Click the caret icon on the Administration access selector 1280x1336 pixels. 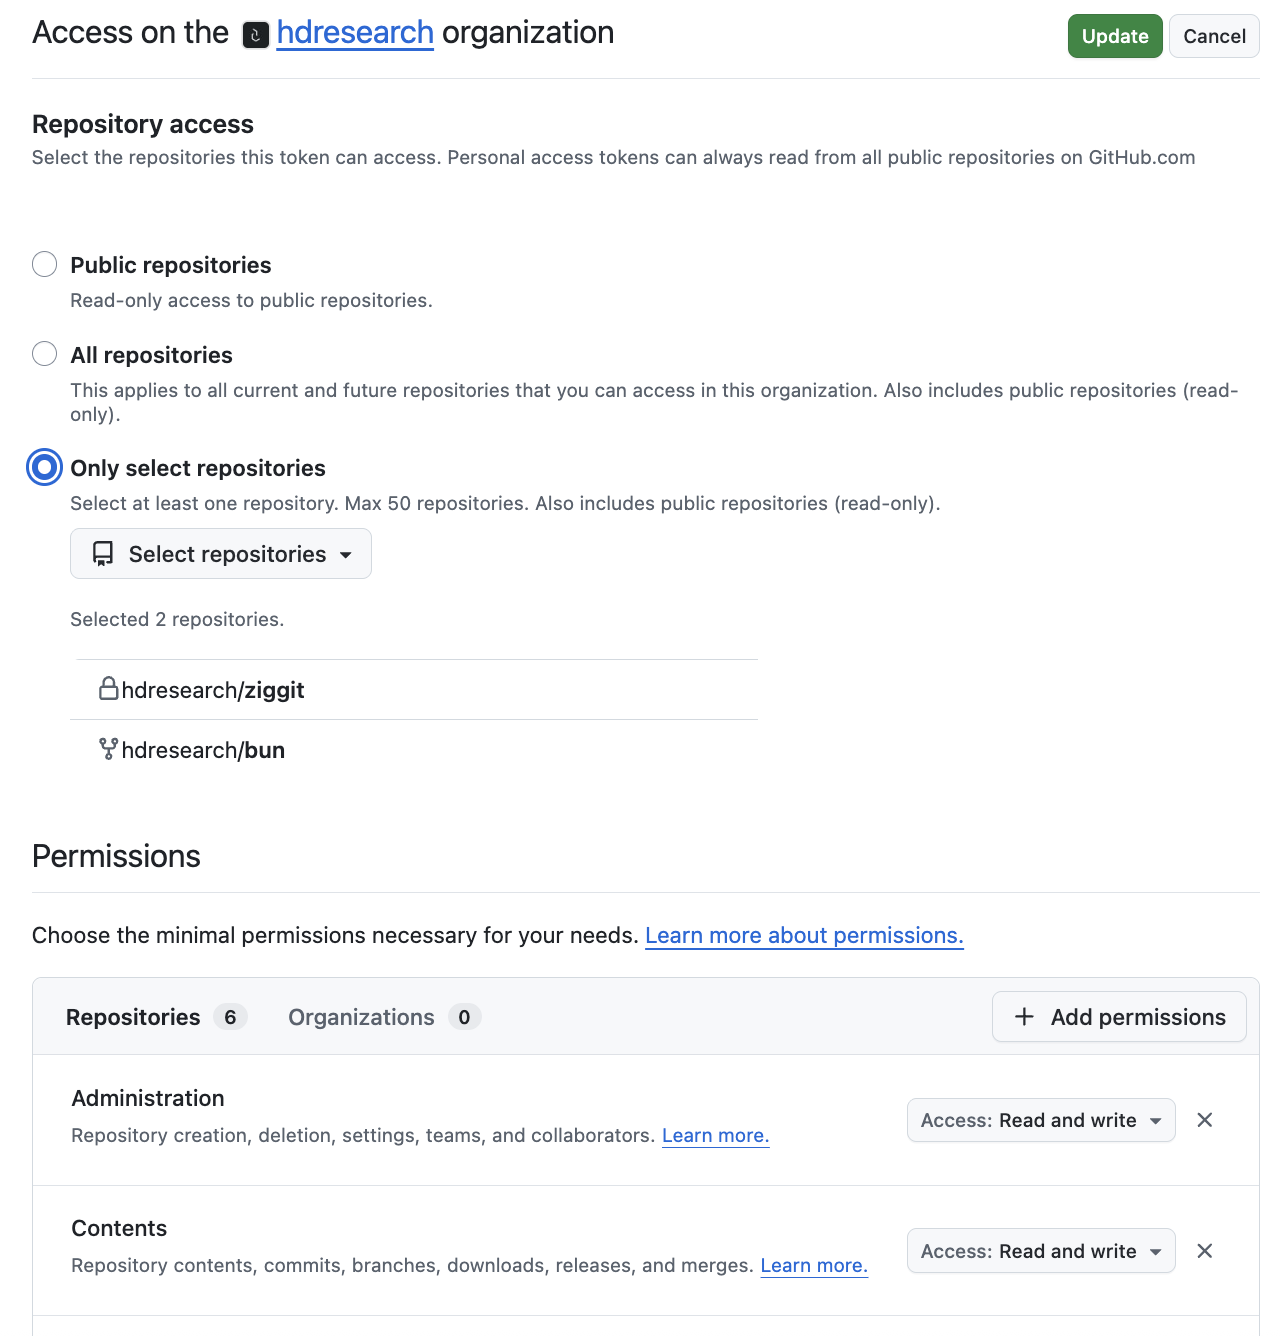click(x=1157, y=1120)
